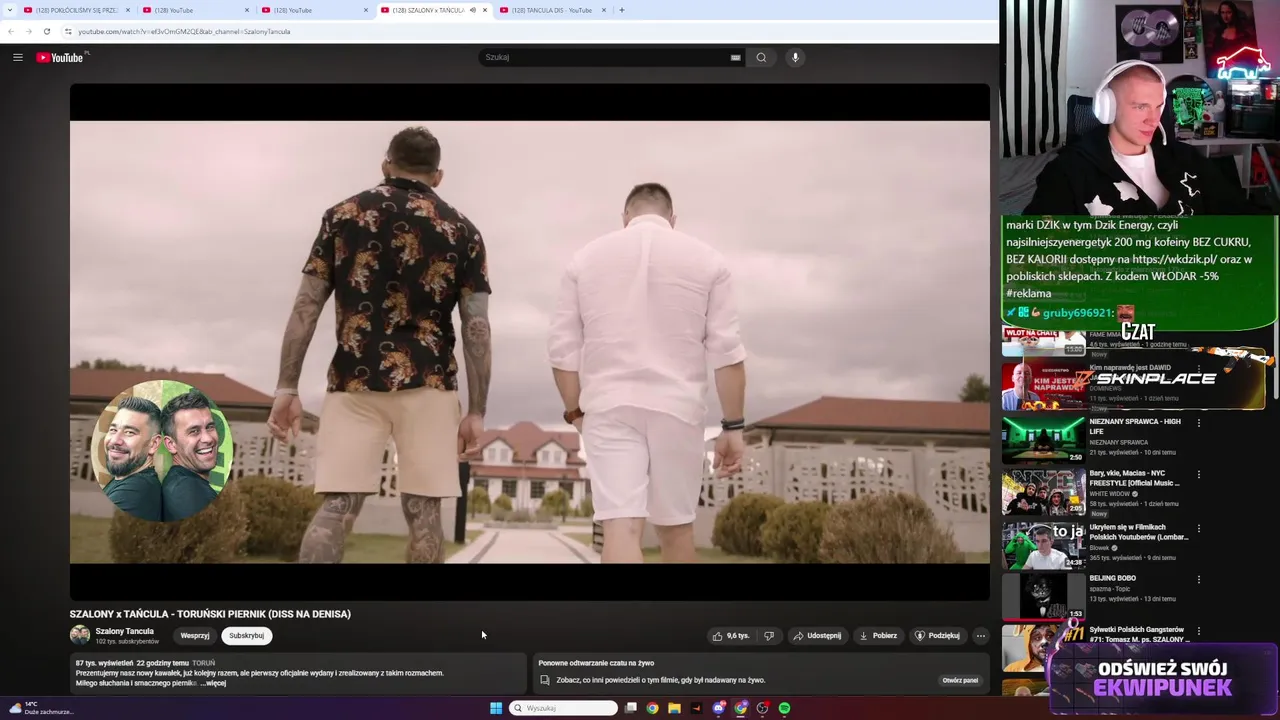Open options menu for NYC FREESTYLE video
Screen dimensions: 1280x720
(1199, 475)
